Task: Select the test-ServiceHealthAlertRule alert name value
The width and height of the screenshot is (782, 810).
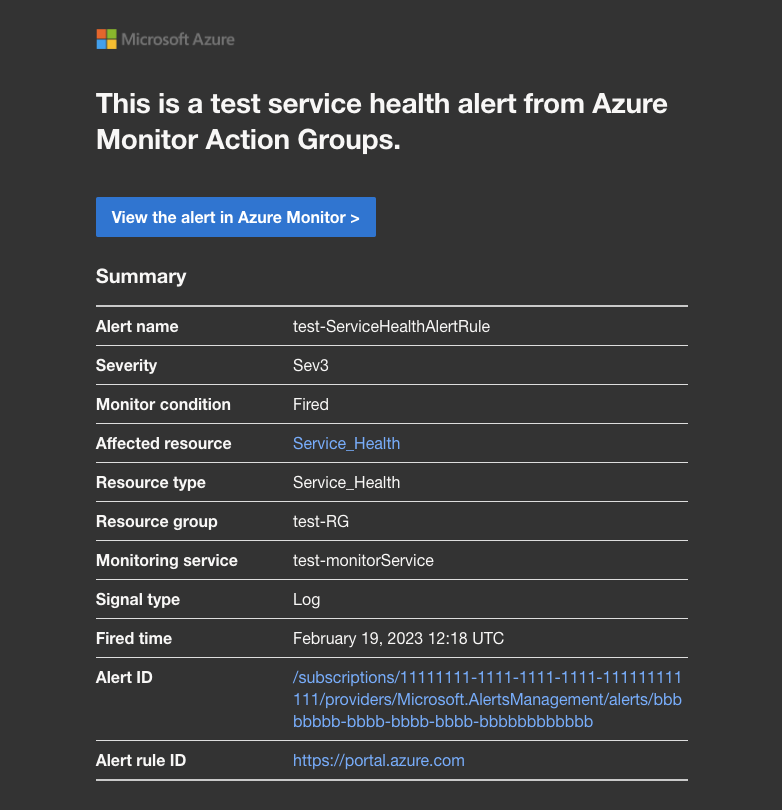Action: coord(391,326)
